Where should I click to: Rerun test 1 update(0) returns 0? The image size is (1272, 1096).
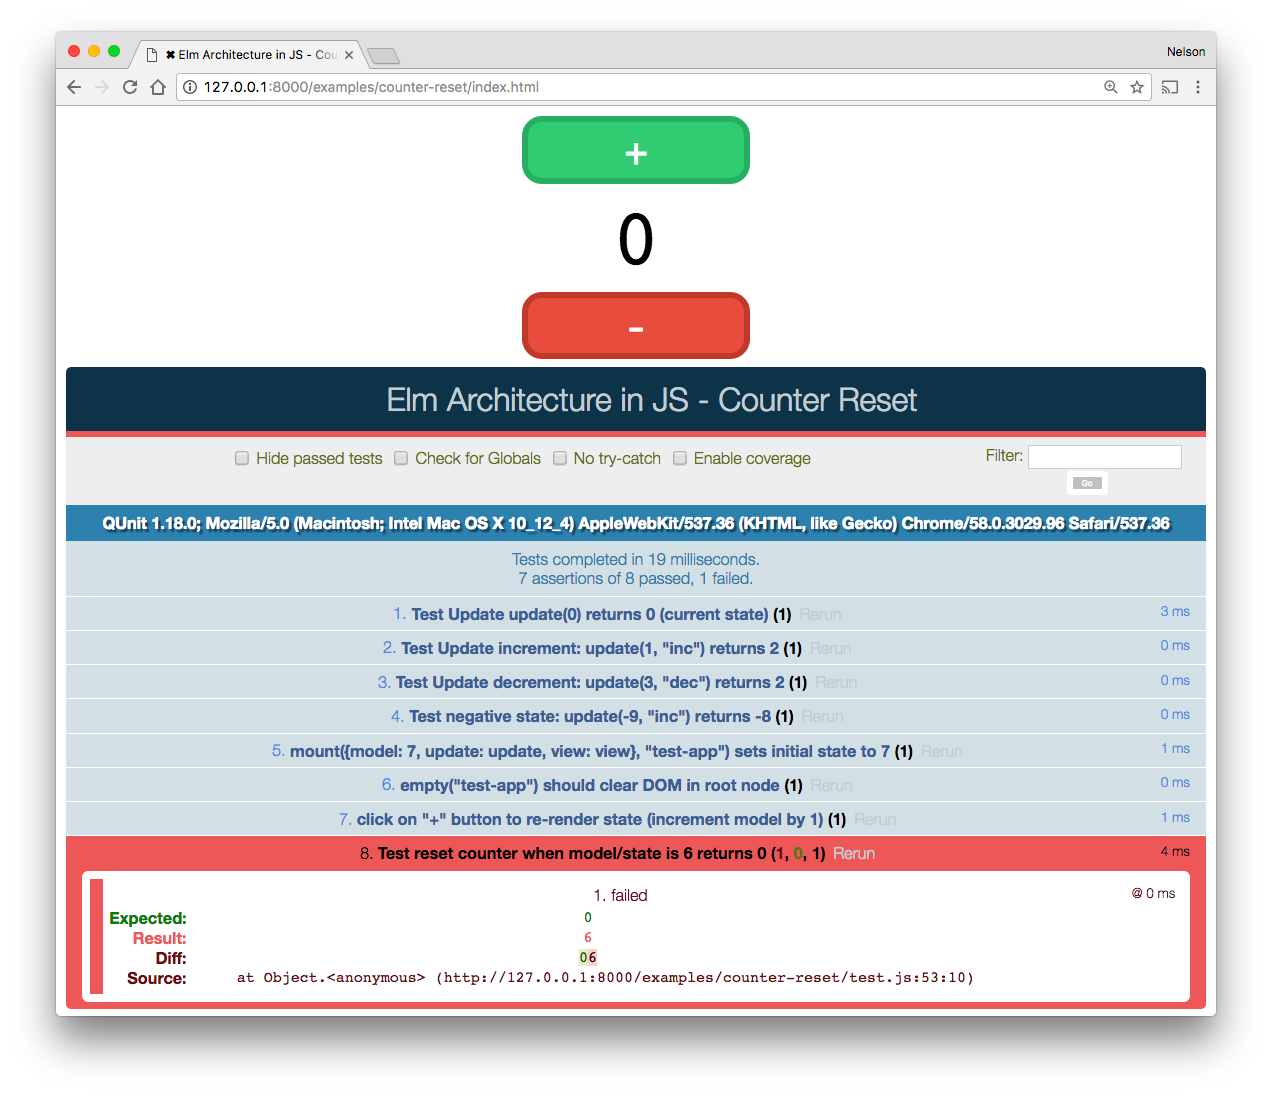pyautogui.click(x=820, y=614)
